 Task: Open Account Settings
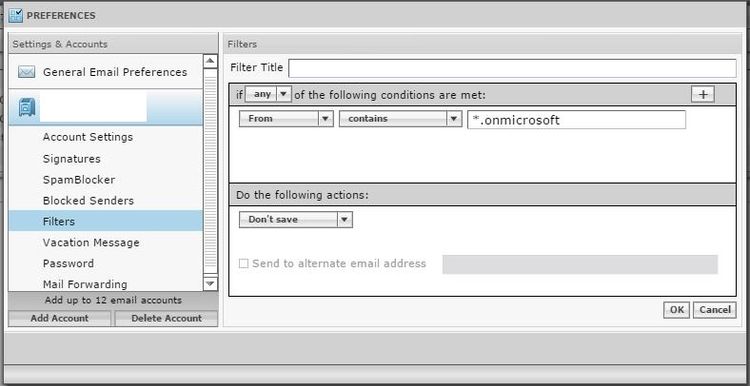coord(88,137)
